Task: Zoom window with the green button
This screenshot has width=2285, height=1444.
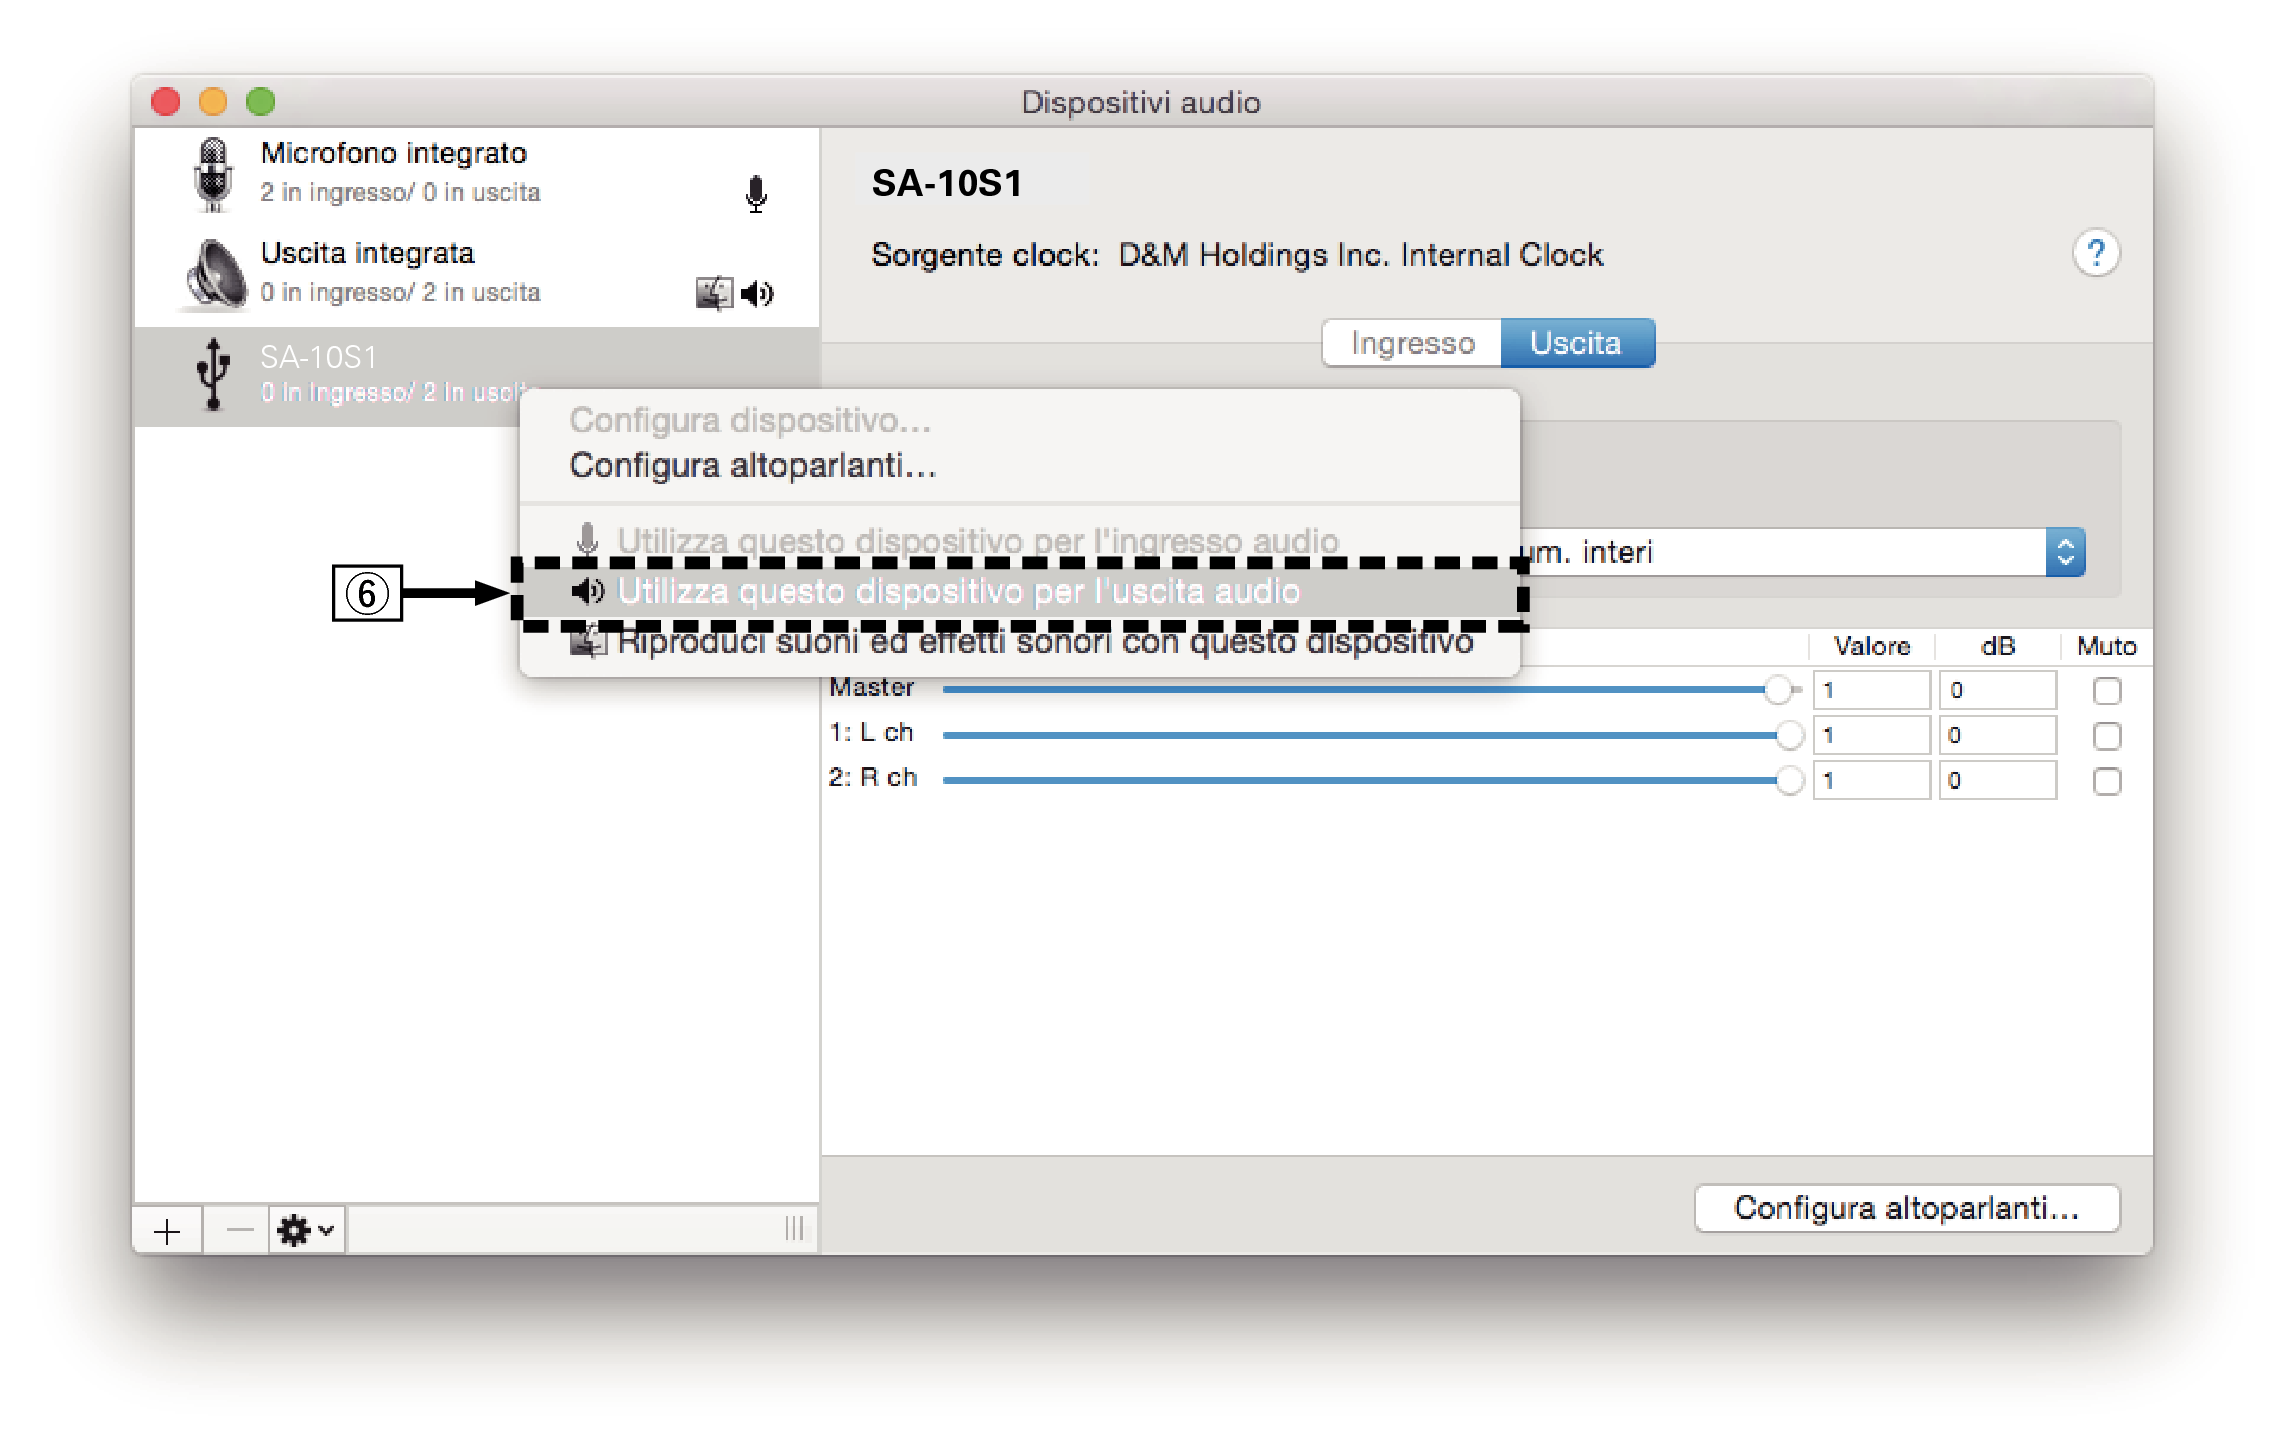Action: coord(261,102)
